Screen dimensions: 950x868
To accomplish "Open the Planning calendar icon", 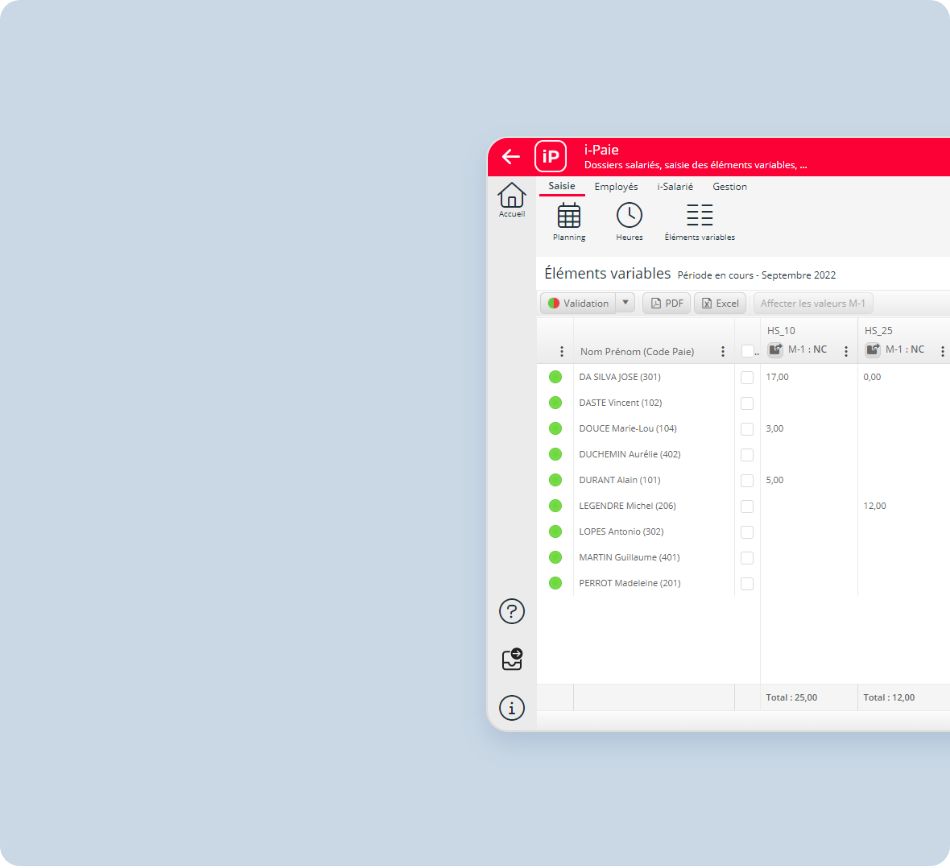I will 569,215.
